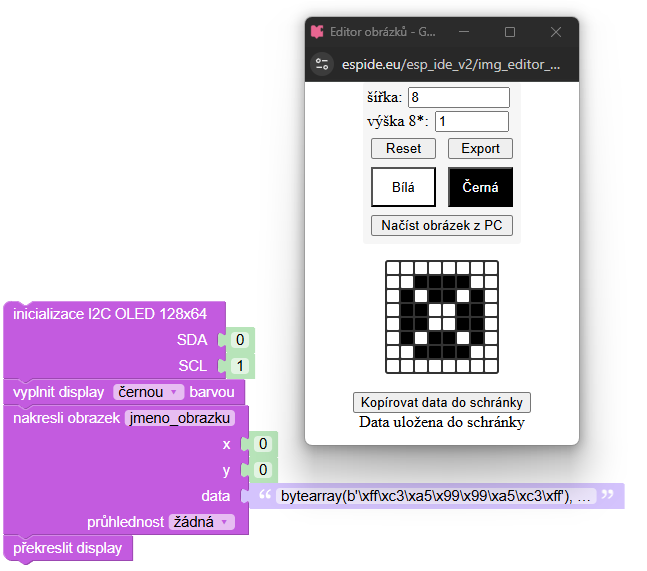
Task: Click the Export button
Action: coord(480,149)
